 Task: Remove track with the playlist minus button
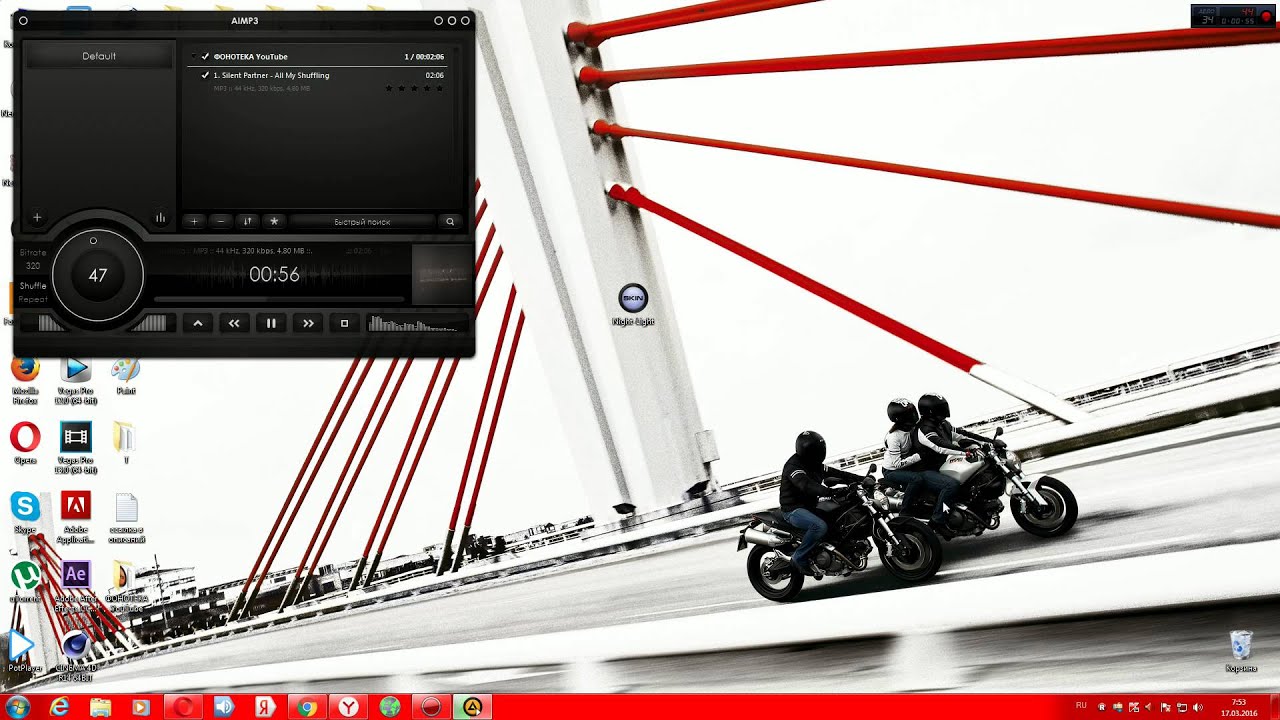pos(221,221)
